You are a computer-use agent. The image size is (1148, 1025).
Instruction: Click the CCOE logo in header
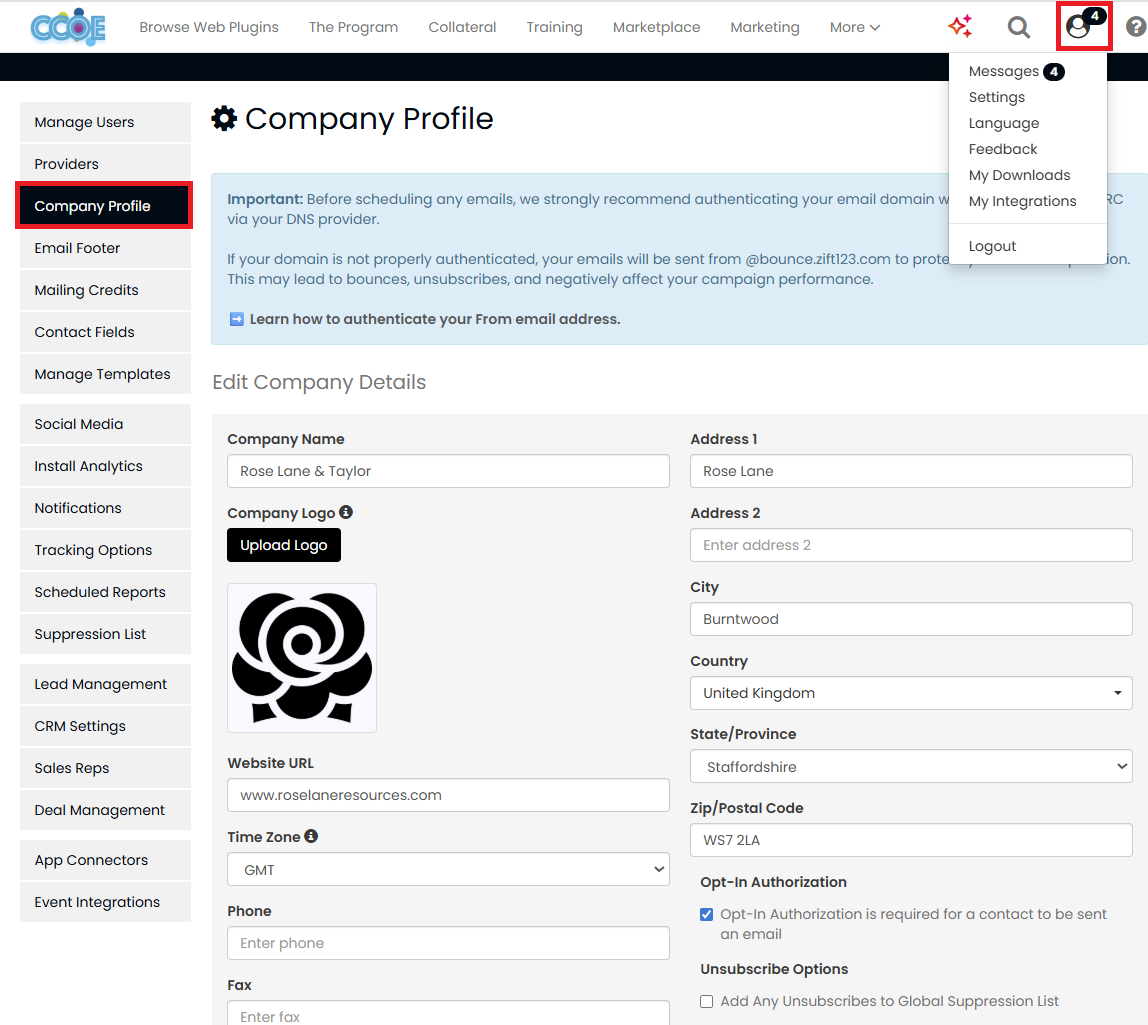(x=68, y=27)
